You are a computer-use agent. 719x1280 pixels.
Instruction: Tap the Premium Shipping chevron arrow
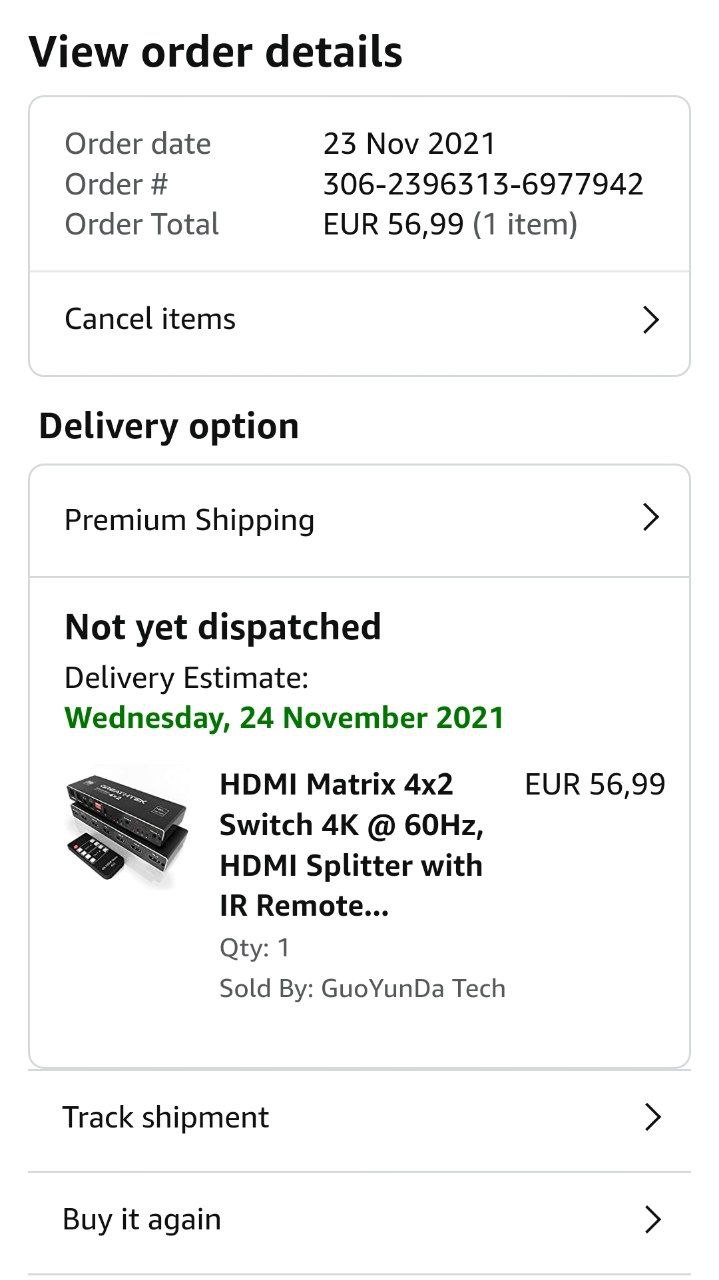click(651, 518)
